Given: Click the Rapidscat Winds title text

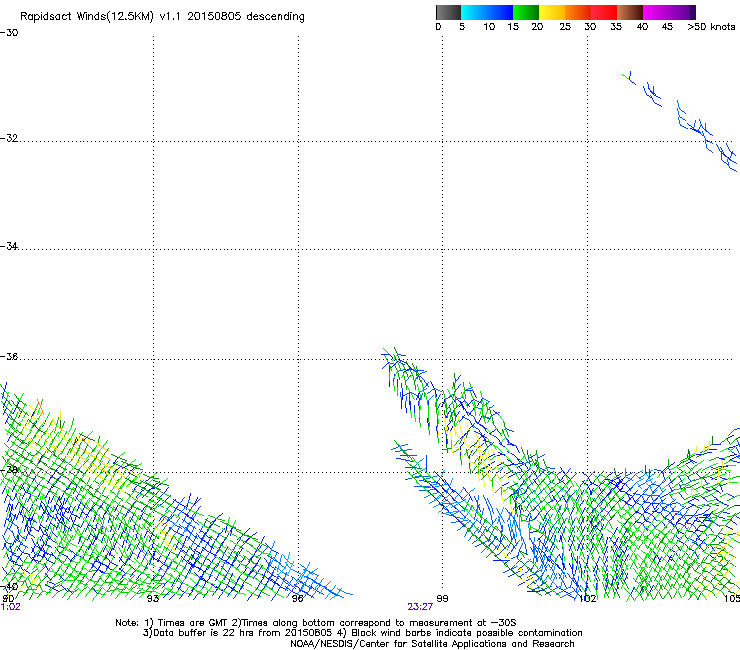Looking at the screenshot, I should click(x=162, y=16).
